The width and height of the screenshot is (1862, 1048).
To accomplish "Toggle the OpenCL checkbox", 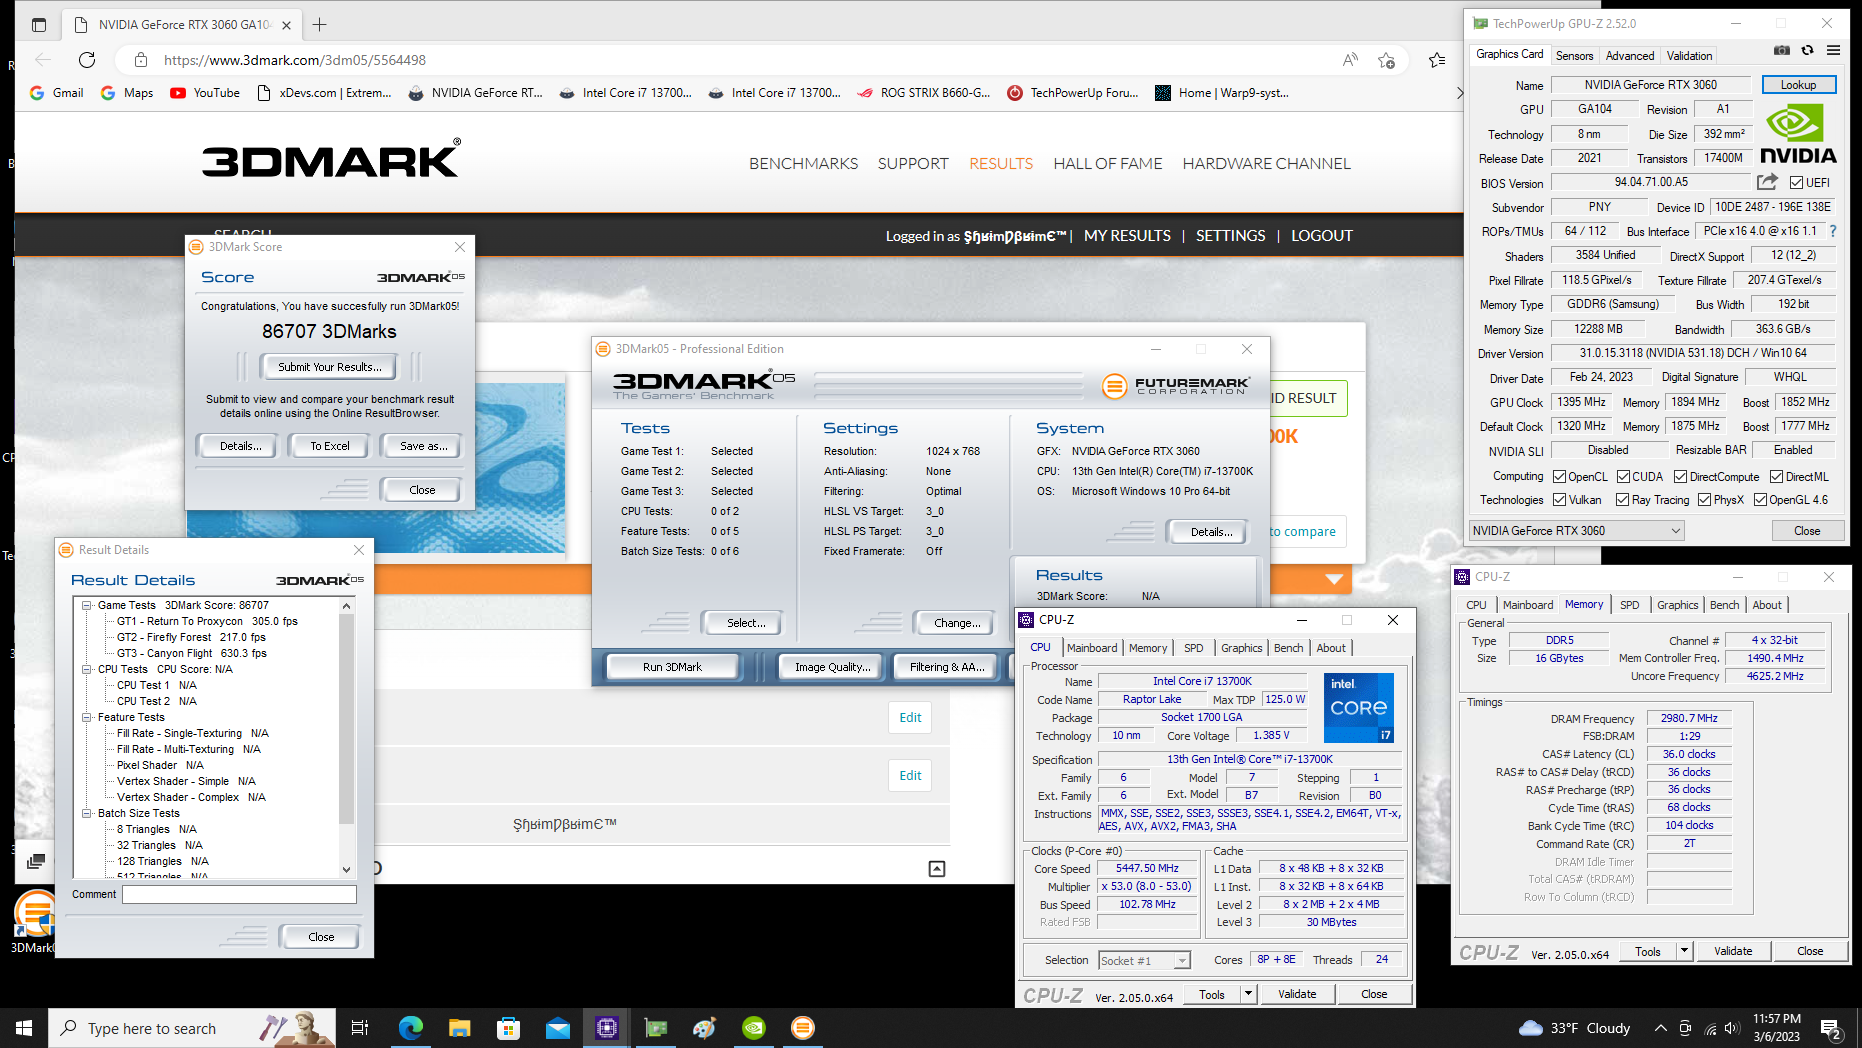I will tap(1560, 477).
